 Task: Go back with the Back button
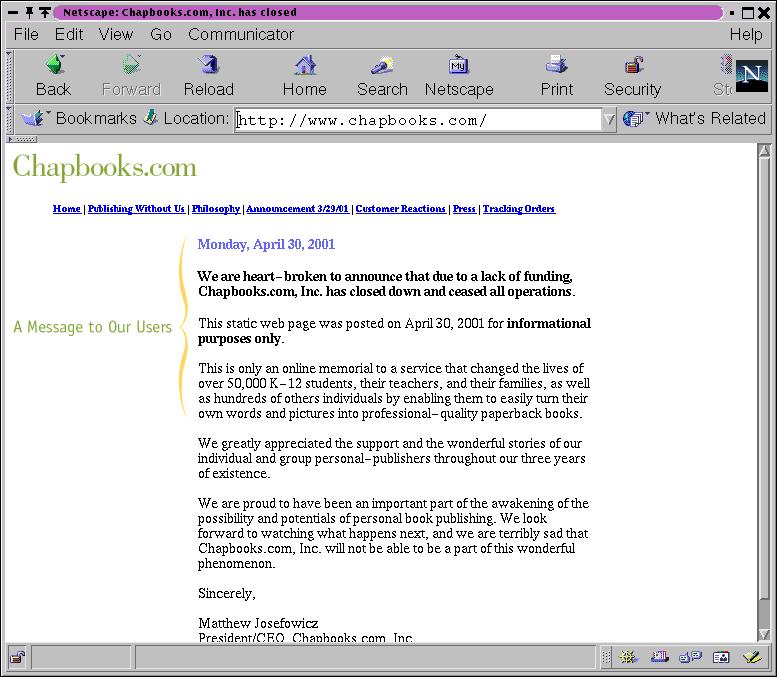pos(54,76)
